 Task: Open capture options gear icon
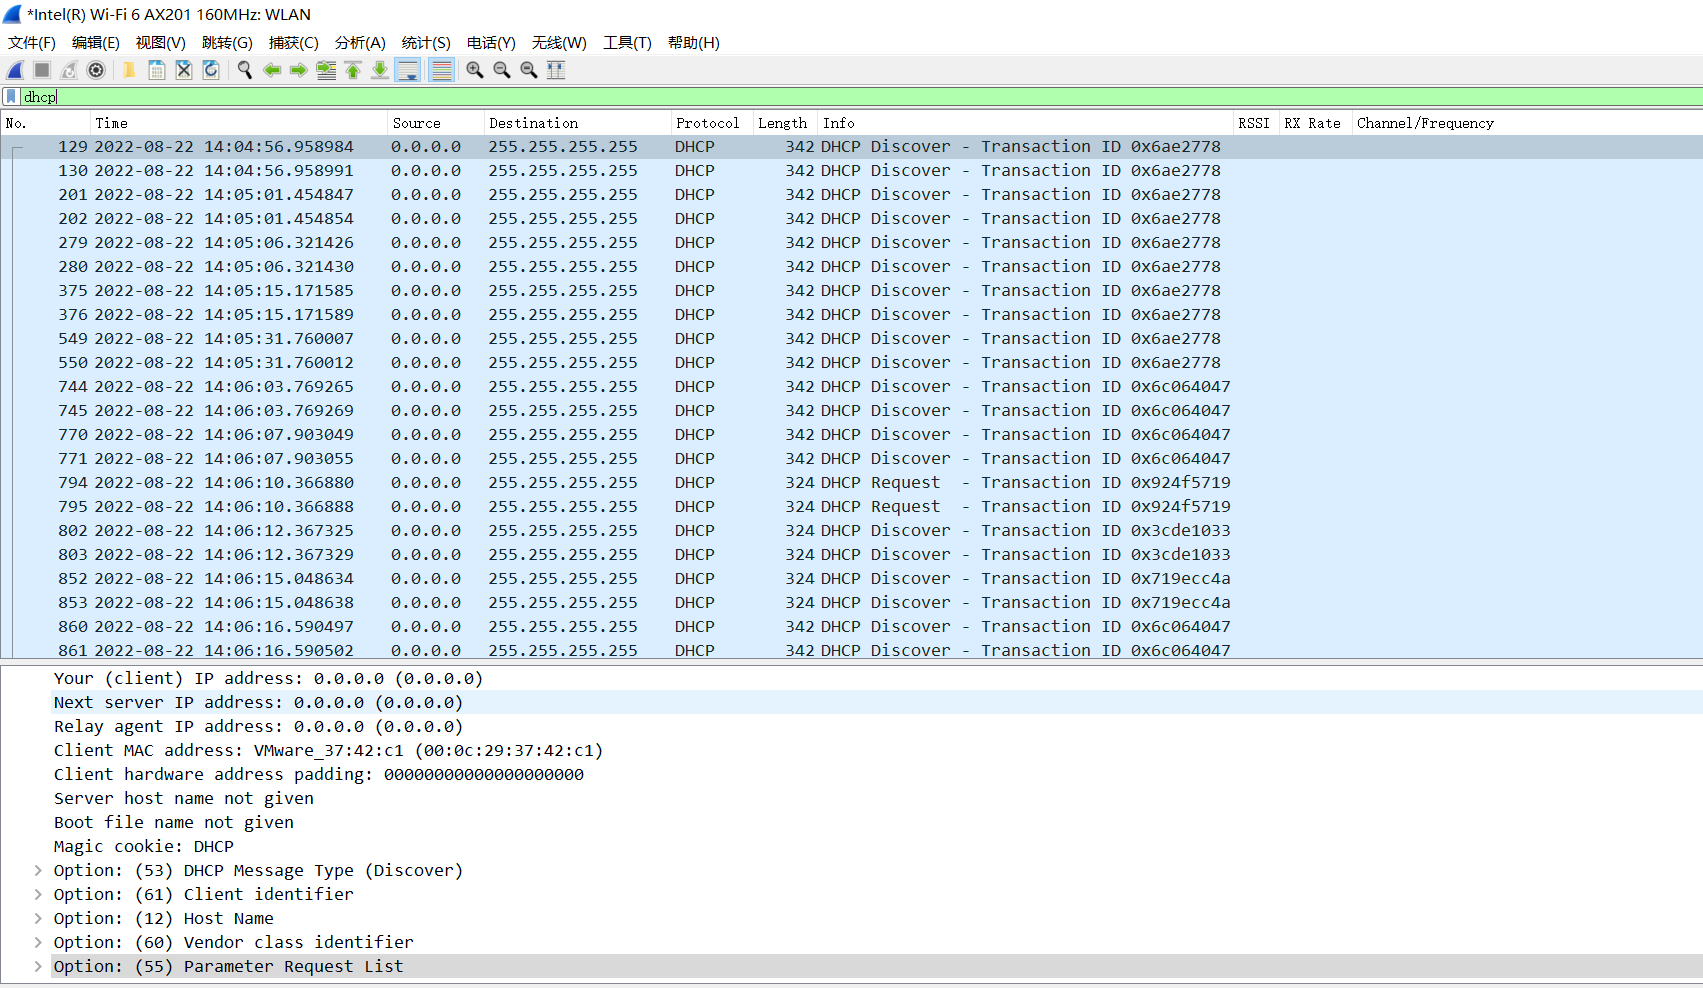tap(96, 70)
